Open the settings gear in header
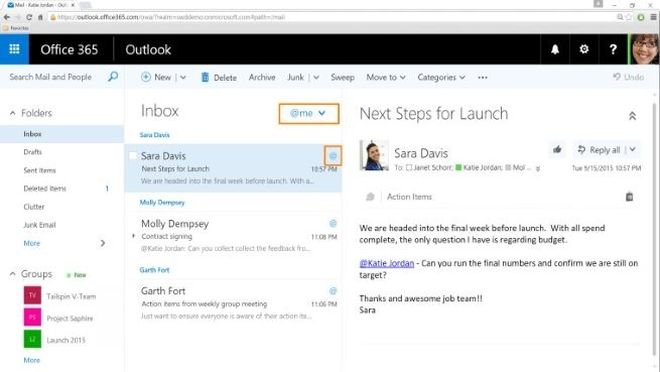 [584, 49]
